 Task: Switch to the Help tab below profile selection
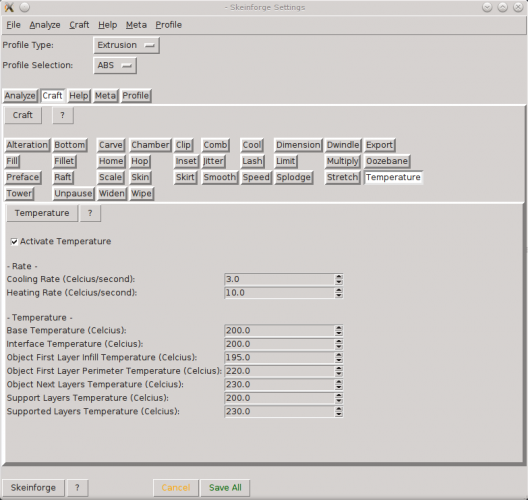coord(79,96)
